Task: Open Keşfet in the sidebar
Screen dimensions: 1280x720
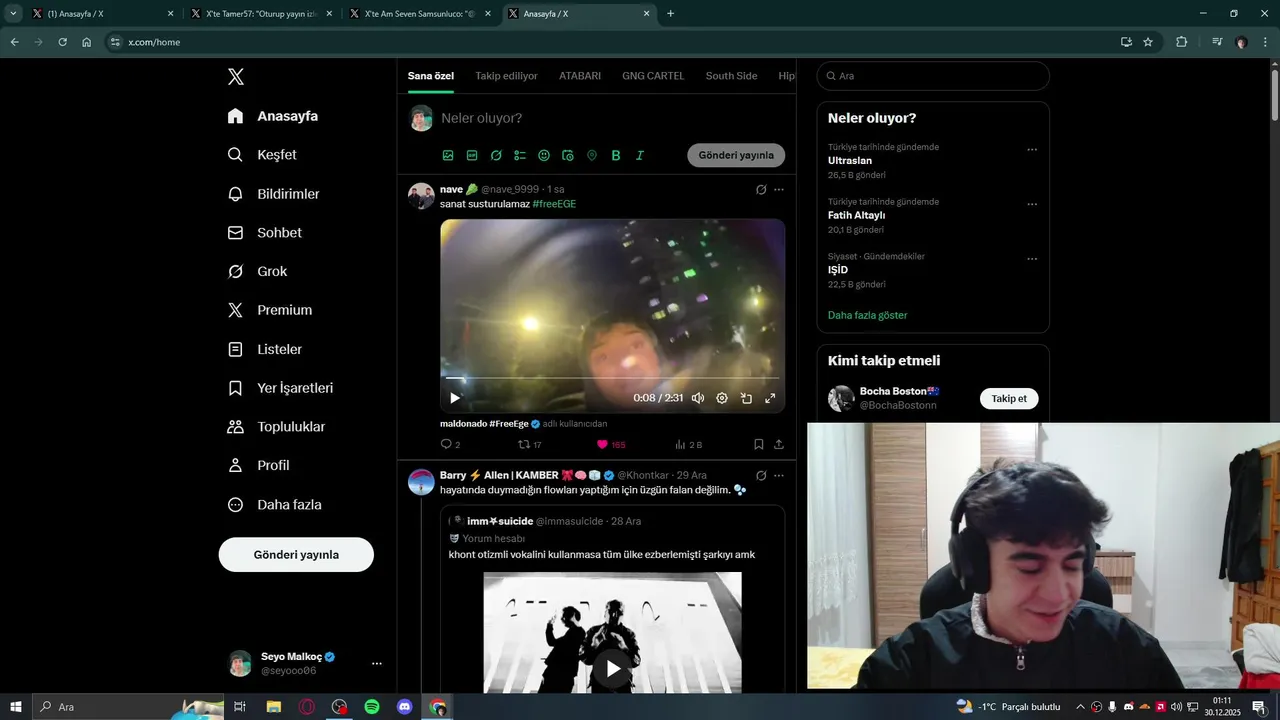Action: [x=262, y=155]
